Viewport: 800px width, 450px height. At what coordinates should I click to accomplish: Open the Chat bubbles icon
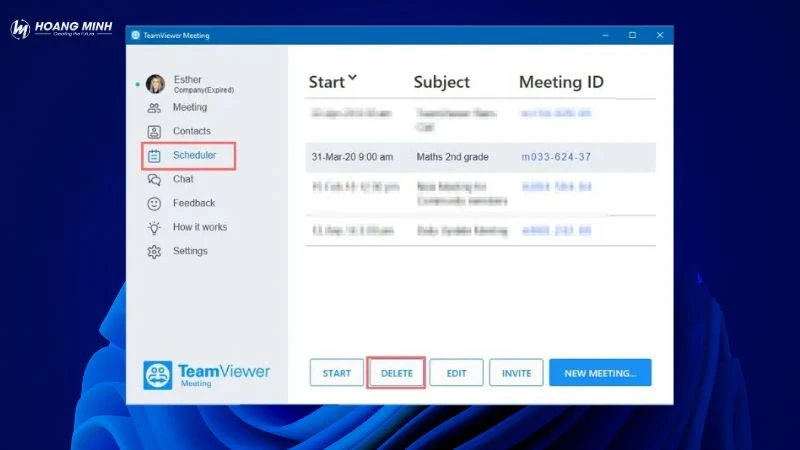154,180
